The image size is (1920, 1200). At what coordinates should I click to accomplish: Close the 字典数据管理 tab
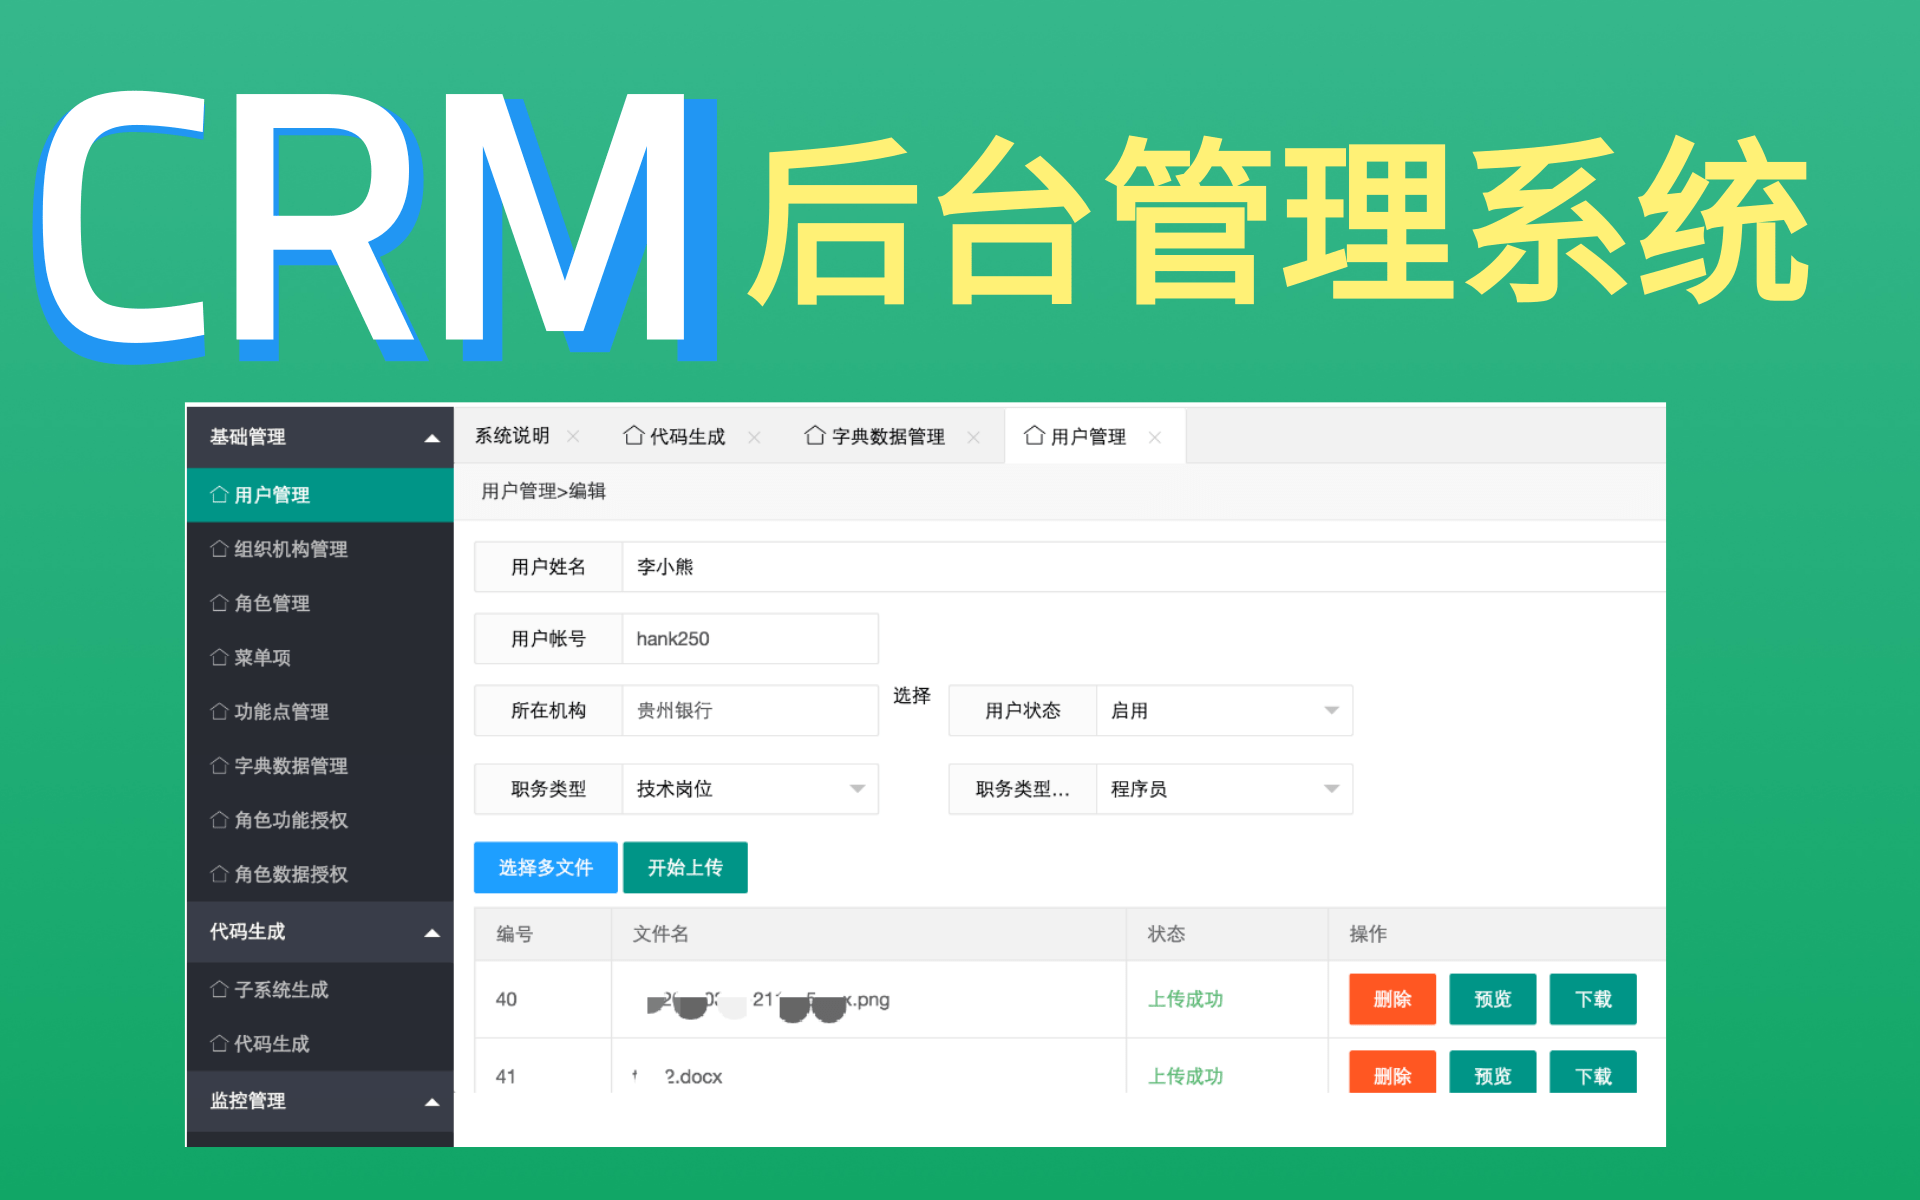point(973,437)
